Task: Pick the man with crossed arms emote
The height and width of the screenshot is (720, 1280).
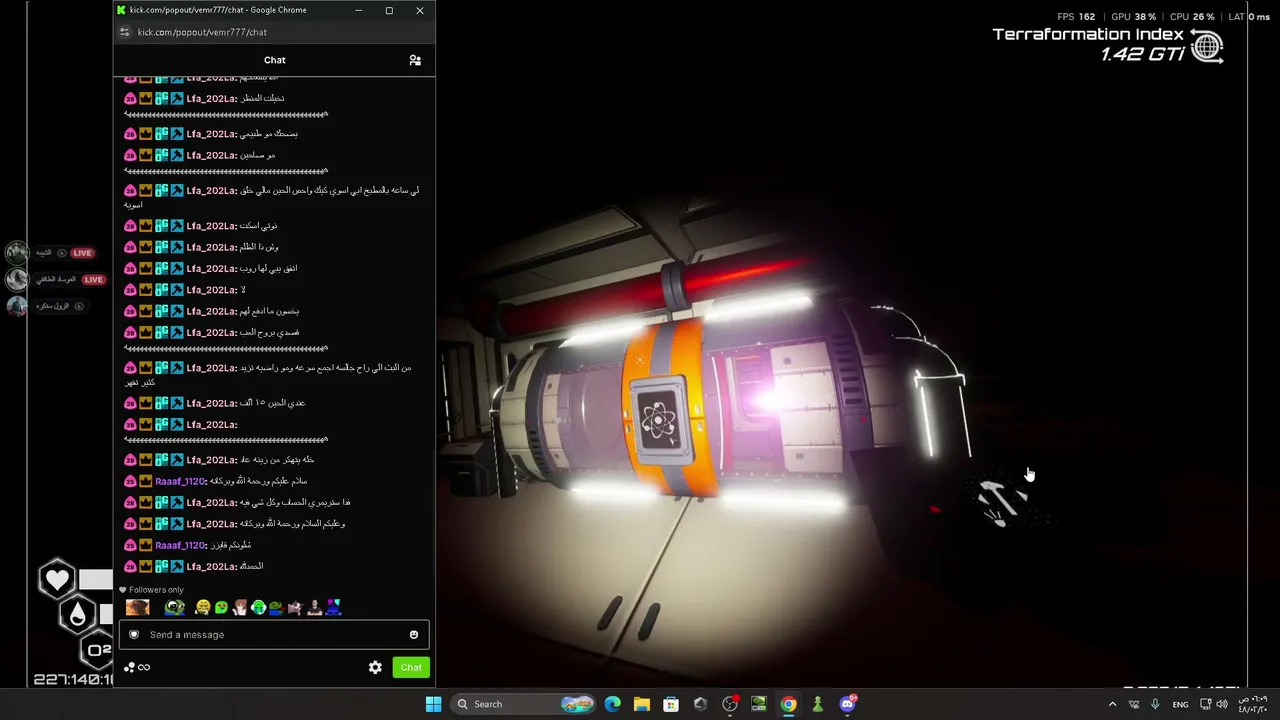Action: (x=314, y=607)
